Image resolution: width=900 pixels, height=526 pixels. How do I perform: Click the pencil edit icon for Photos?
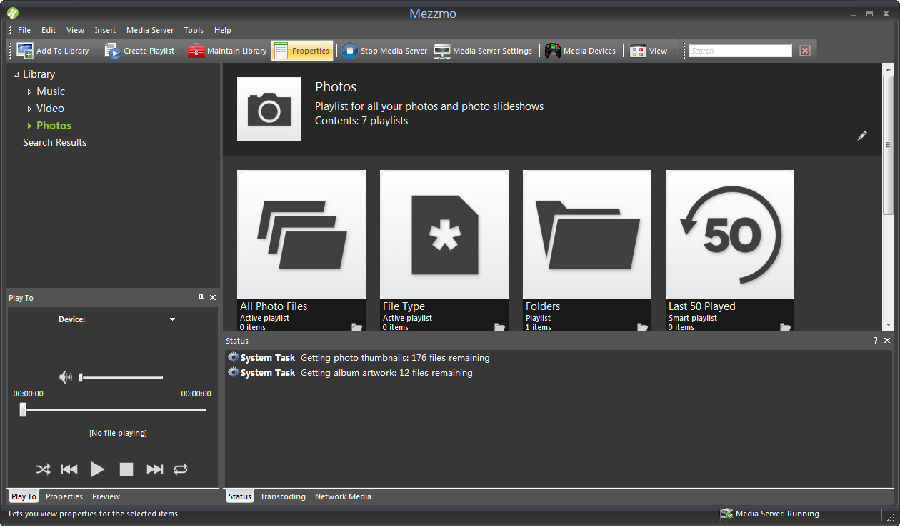862,136
